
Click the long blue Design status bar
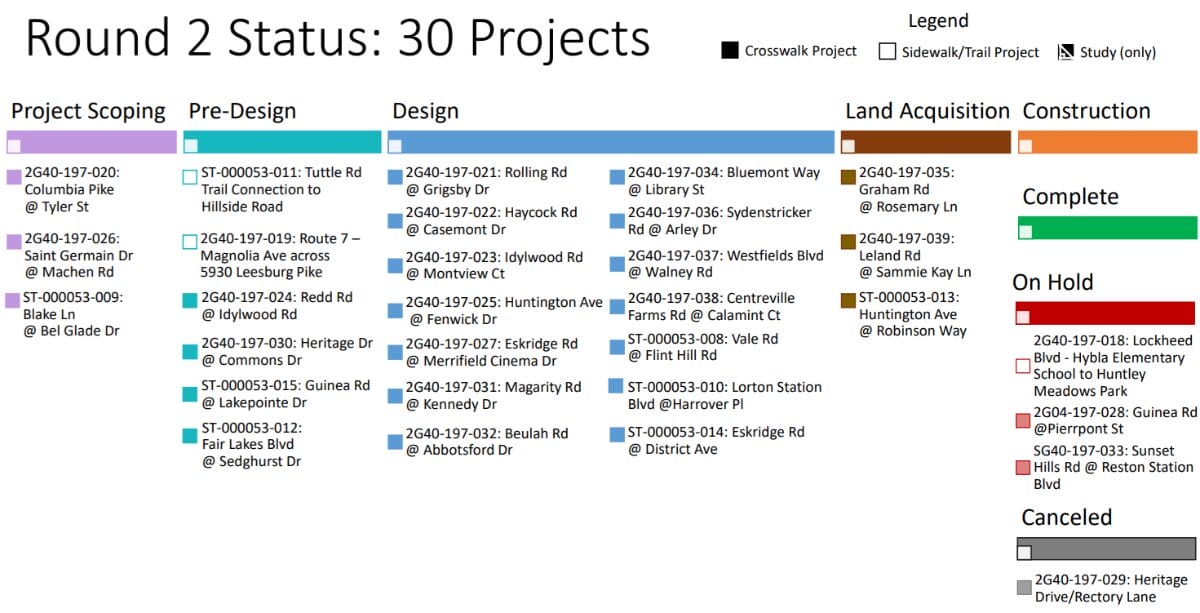tap(611, 142)
